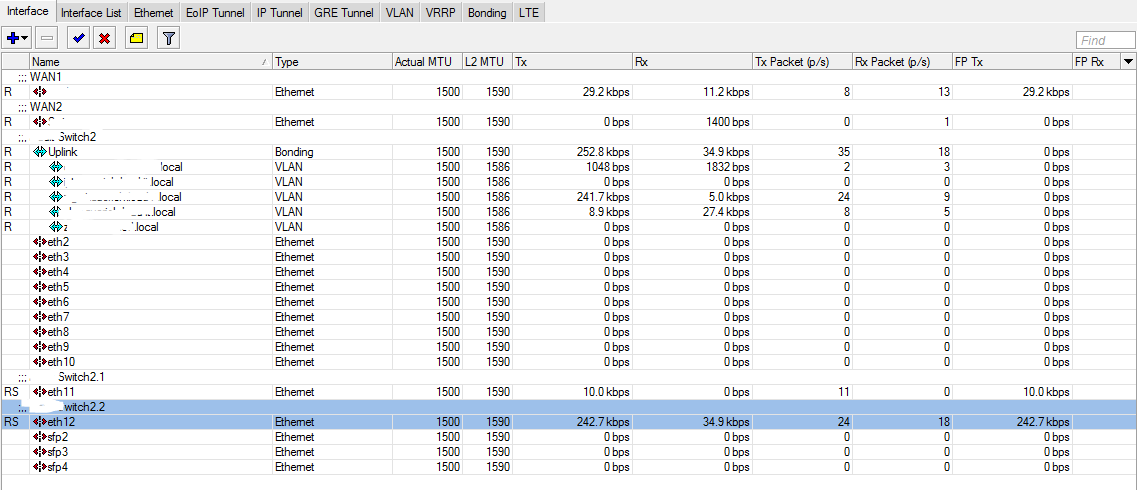
Task: Click the eth6 ethernet icon
Action: click(40, 302)
